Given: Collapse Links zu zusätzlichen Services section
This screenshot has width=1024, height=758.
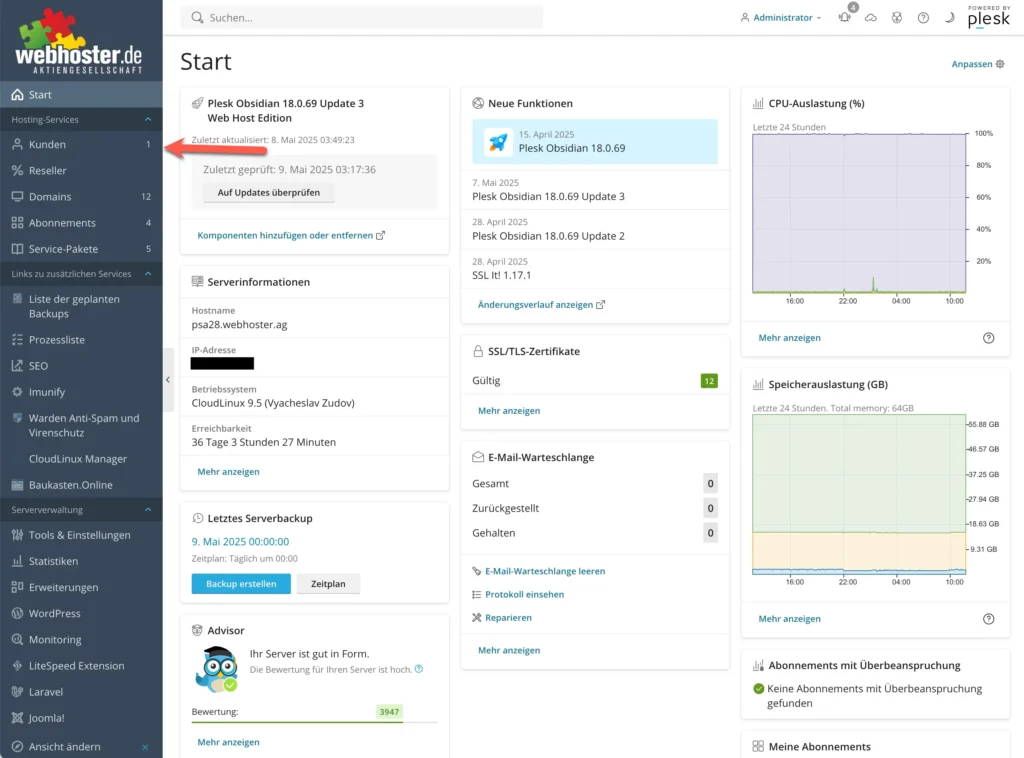Looking at the screenshot, I should (x=148, y=274).
